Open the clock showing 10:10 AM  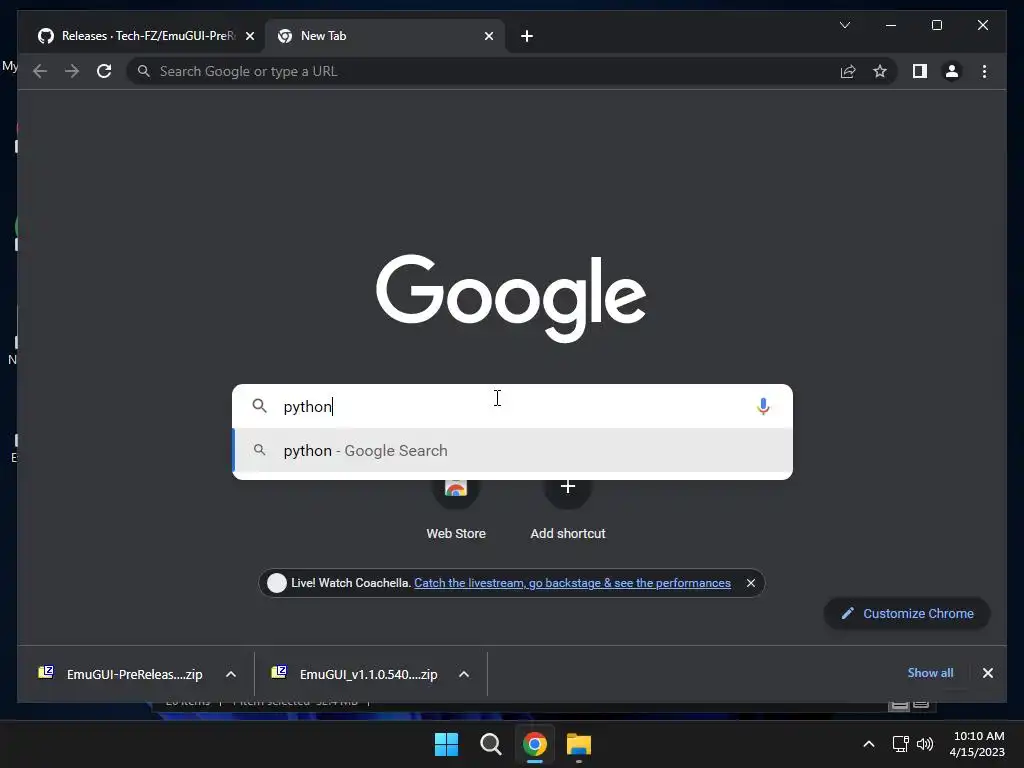[978, 744]
